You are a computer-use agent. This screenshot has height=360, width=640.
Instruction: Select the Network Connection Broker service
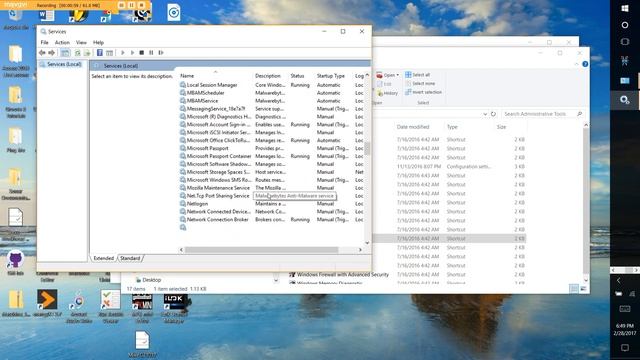[x=218, y=220]
